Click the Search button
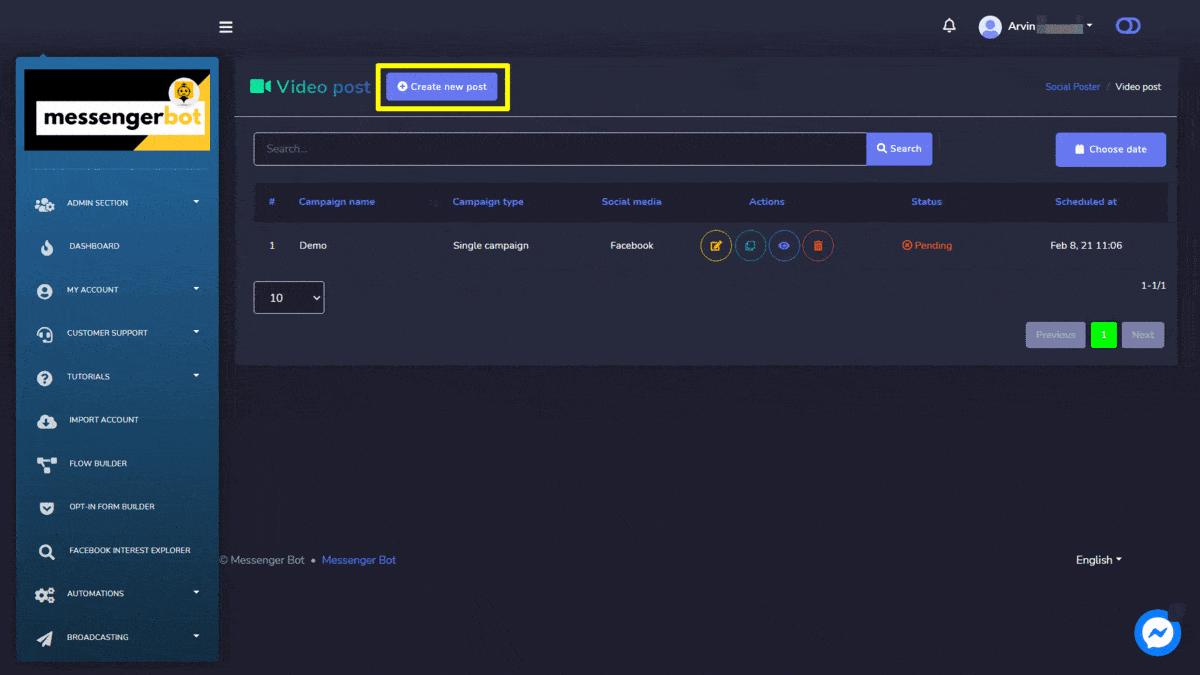The width and height of the screenshot is (1200, 675). (899, 149)
